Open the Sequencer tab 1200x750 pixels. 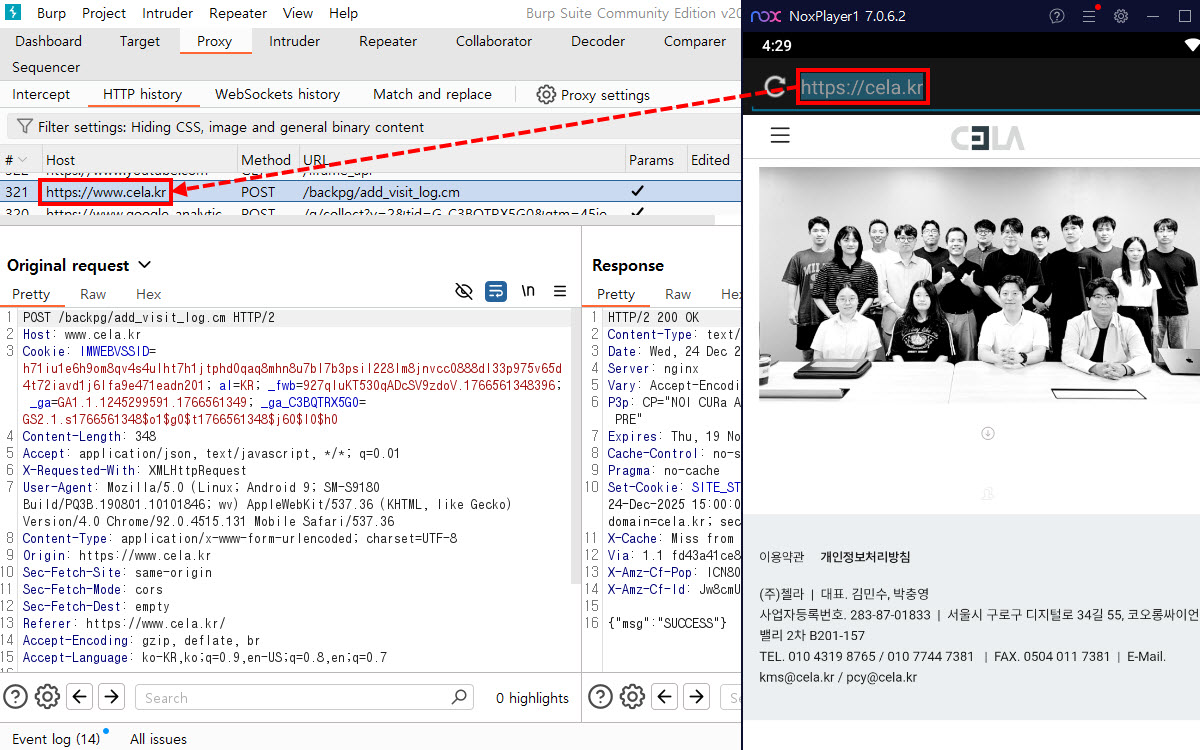46,67
